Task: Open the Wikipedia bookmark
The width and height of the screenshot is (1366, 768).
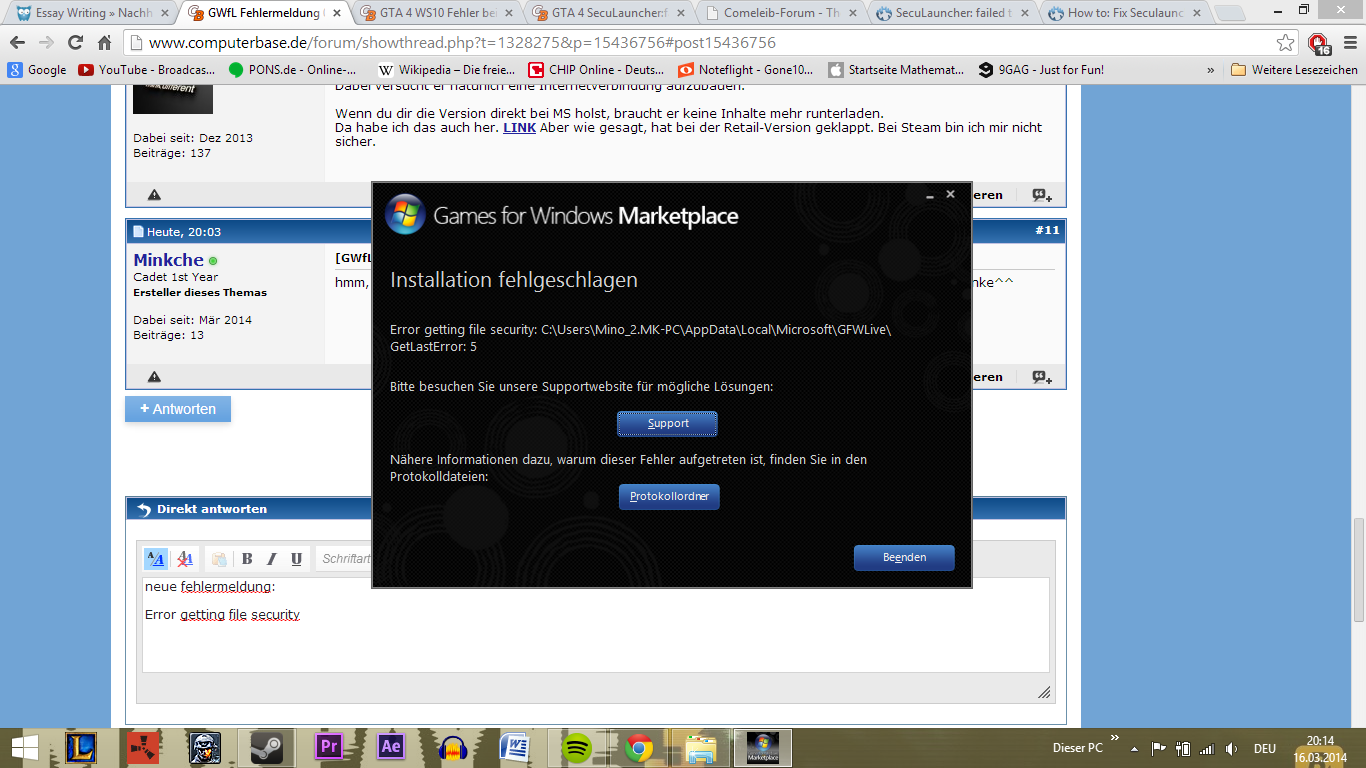Action: [447, 70]
